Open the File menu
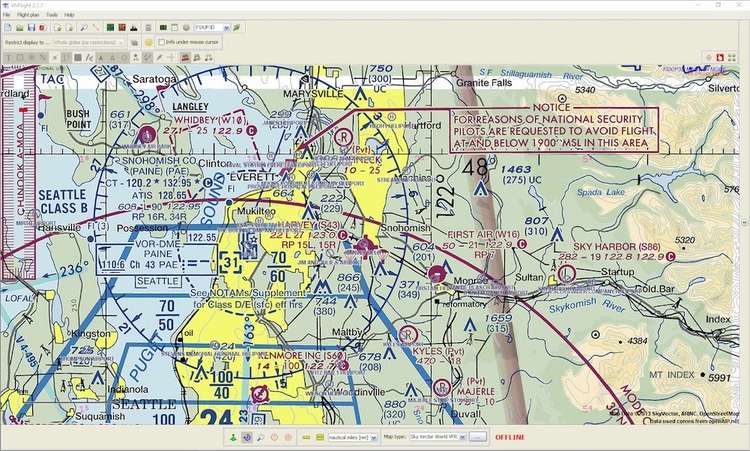The image size is (750, 451). (6, 15)
